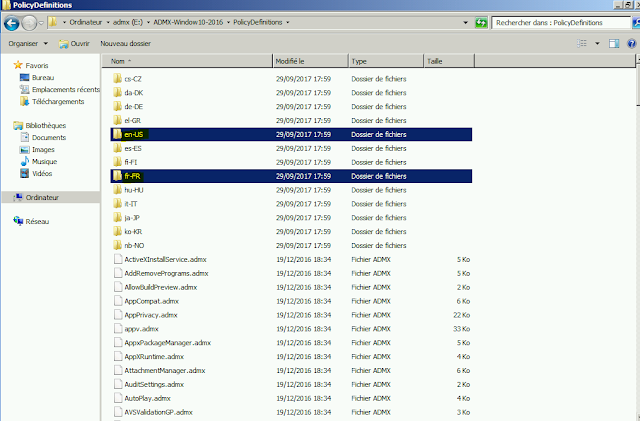Select the AddRemovePrograms.admx file icon

[118, 273]
